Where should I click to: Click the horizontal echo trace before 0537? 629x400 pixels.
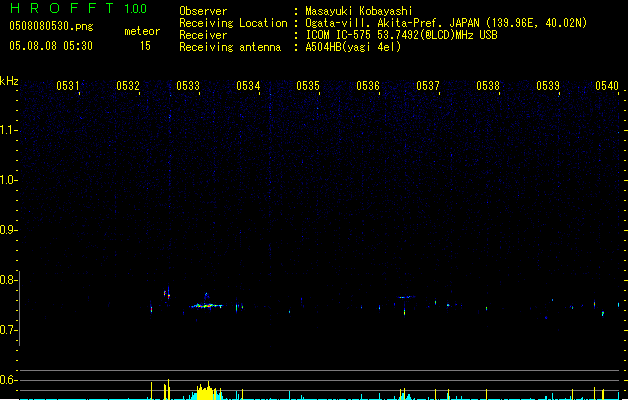406,297
